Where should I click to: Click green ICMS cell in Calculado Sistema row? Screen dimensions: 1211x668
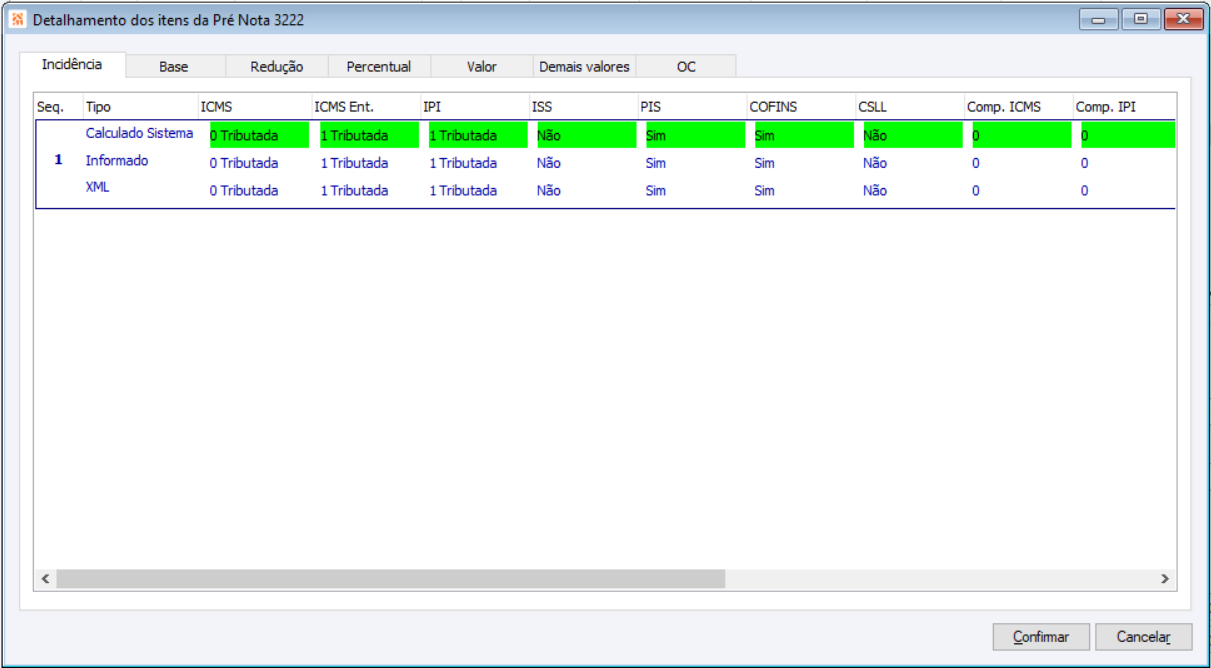(x=259, y=135)
